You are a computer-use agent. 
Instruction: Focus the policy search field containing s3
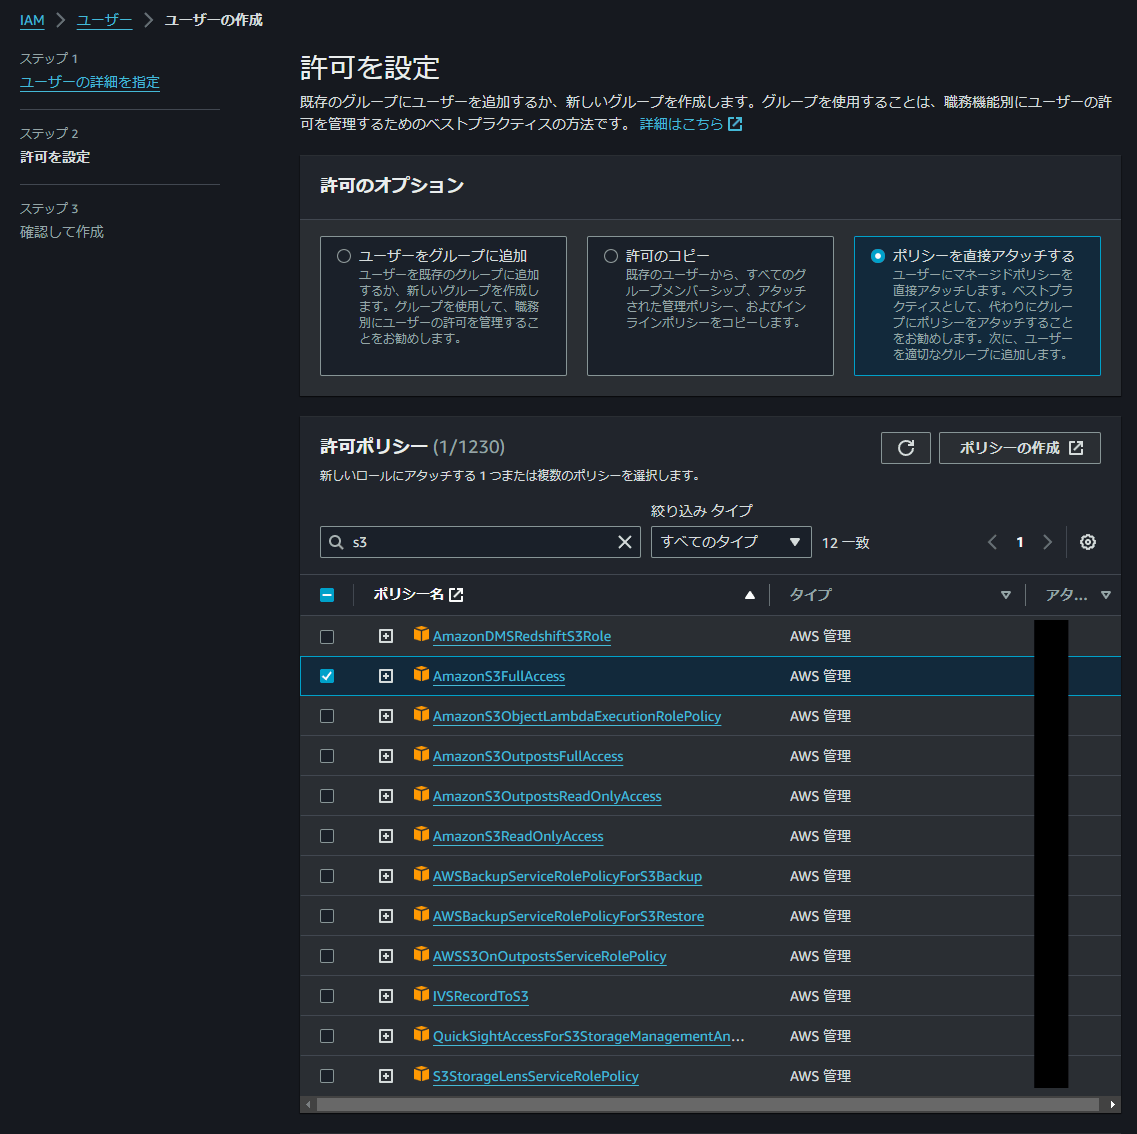tap(480, 542)
